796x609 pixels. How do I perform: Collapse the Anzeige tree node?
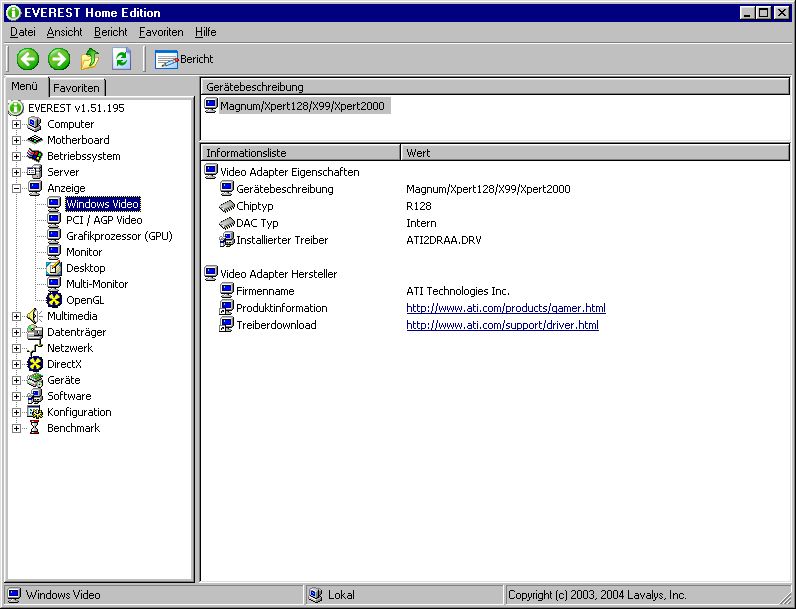[x=16, y=188]
